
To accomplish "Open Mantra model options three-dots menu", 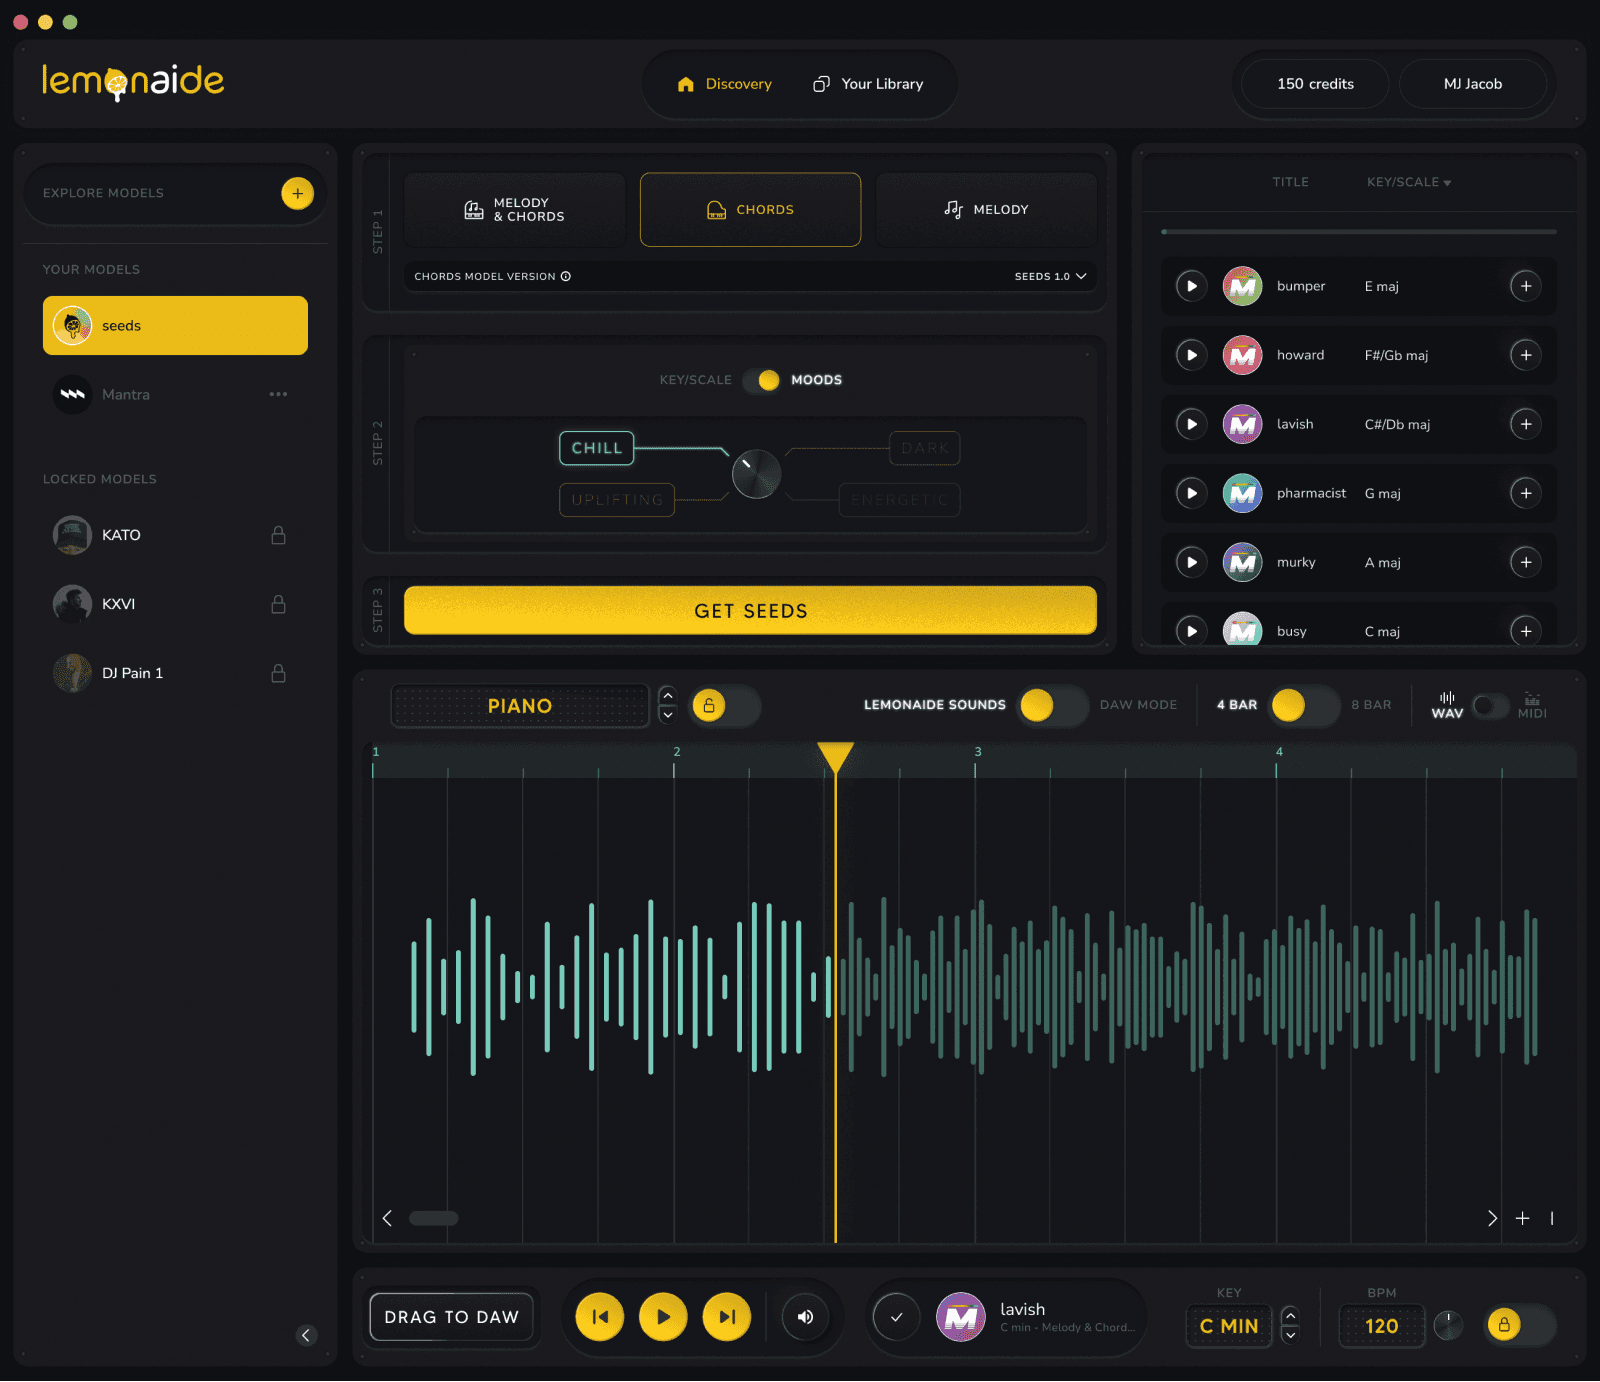I will (x=278, y=394).
